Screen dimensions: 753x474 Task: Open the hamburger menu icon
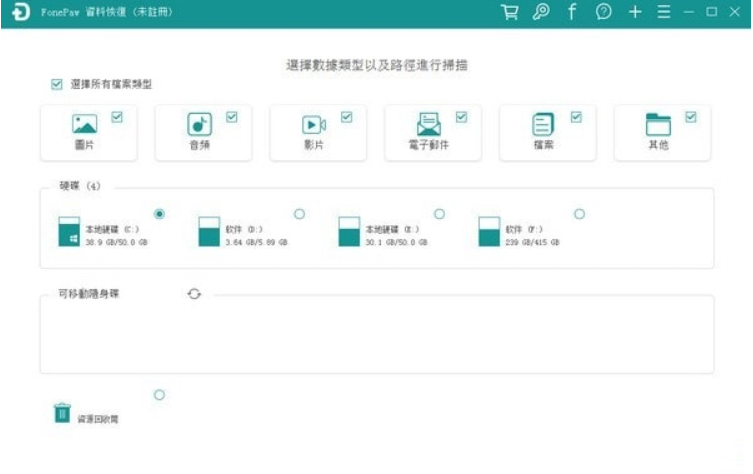[664, 12]
